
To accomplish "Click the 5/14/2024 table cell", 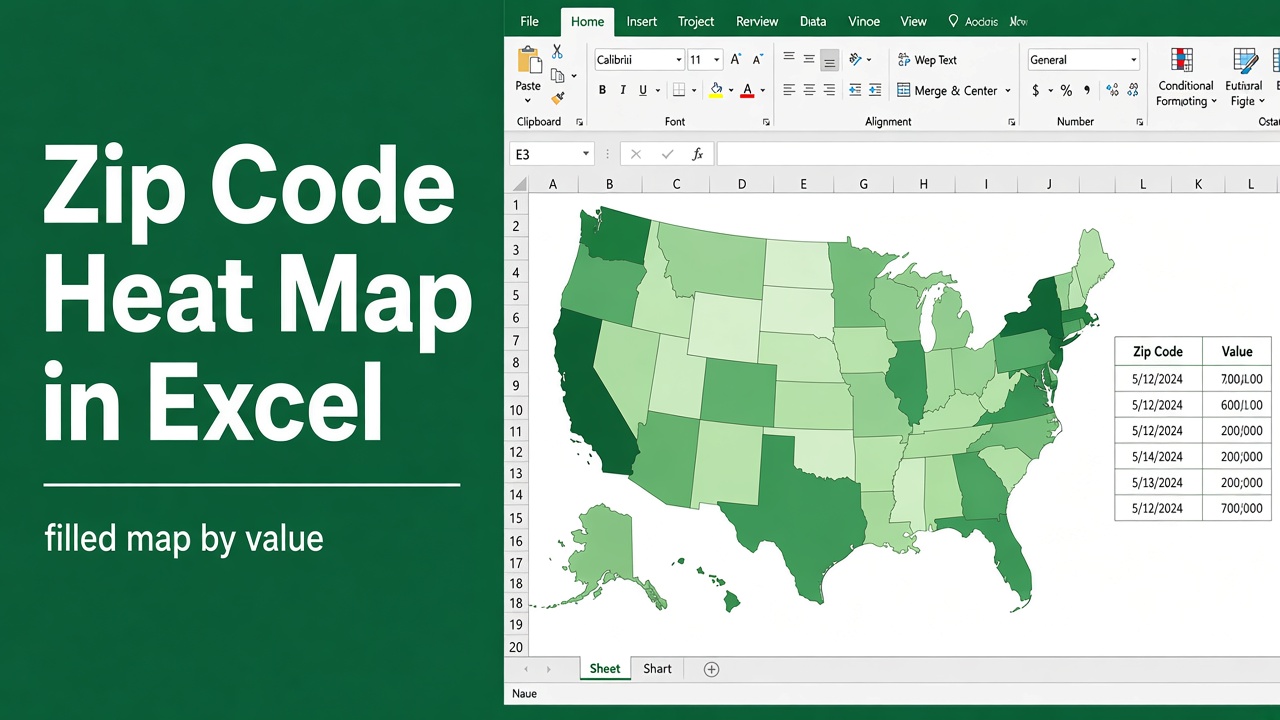I will 1158,457.
